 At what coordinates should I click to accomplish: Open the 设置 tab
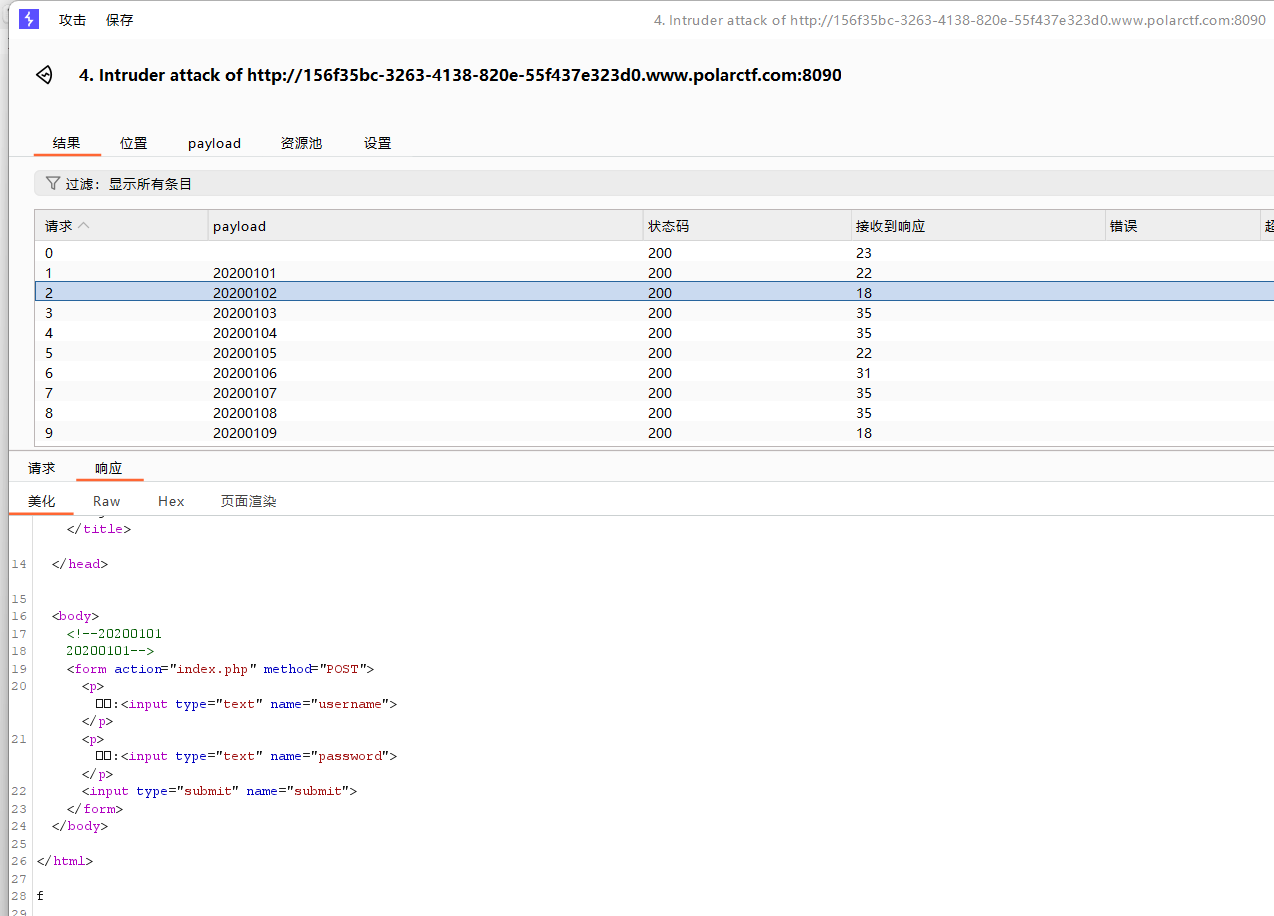(x=377, y=143)
